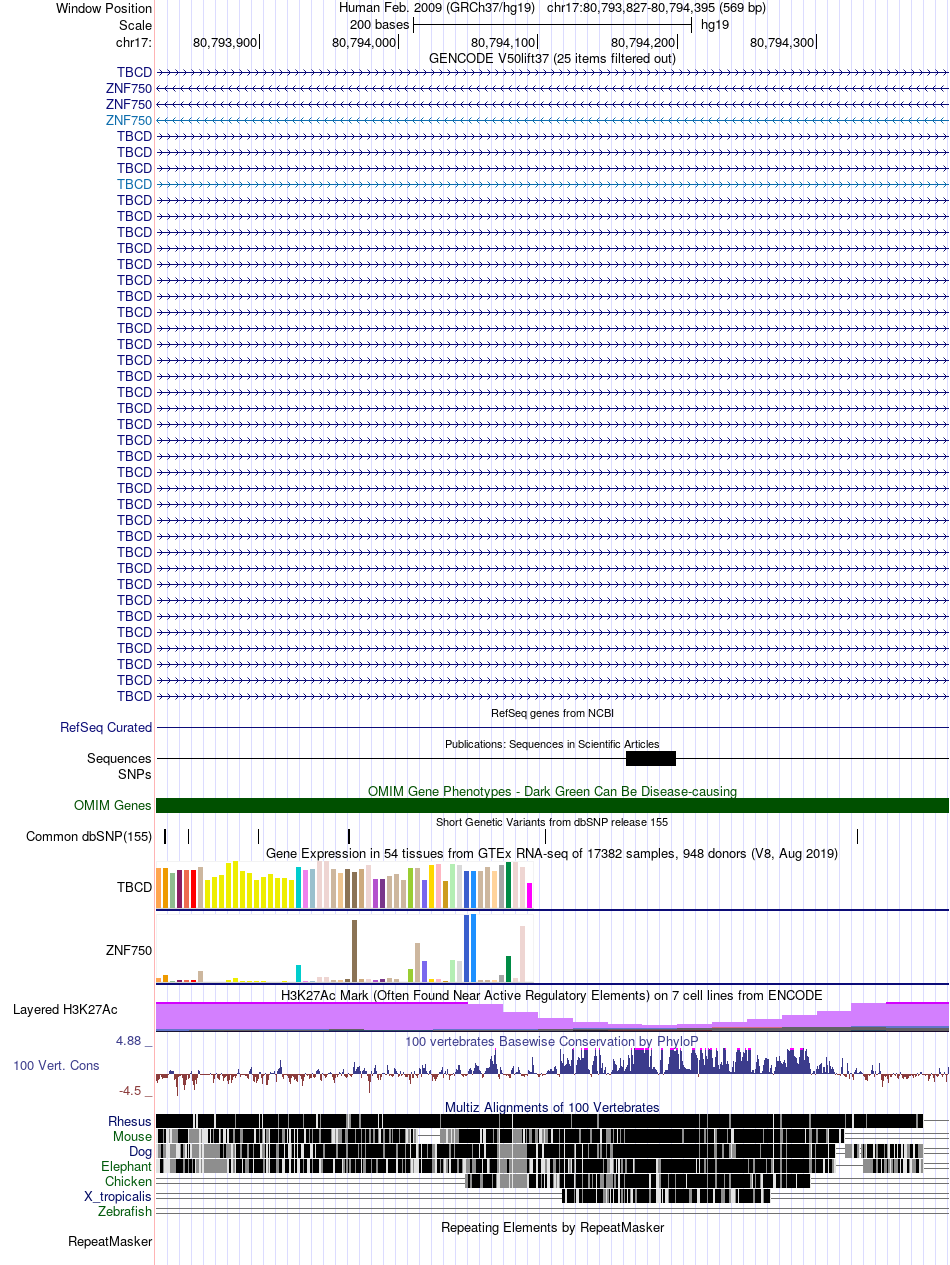The width and height of the screenshot is (950, 1265).
Task: Open 'RefSeq genes from NCBI' track title
Action: [x=552, y=713]
